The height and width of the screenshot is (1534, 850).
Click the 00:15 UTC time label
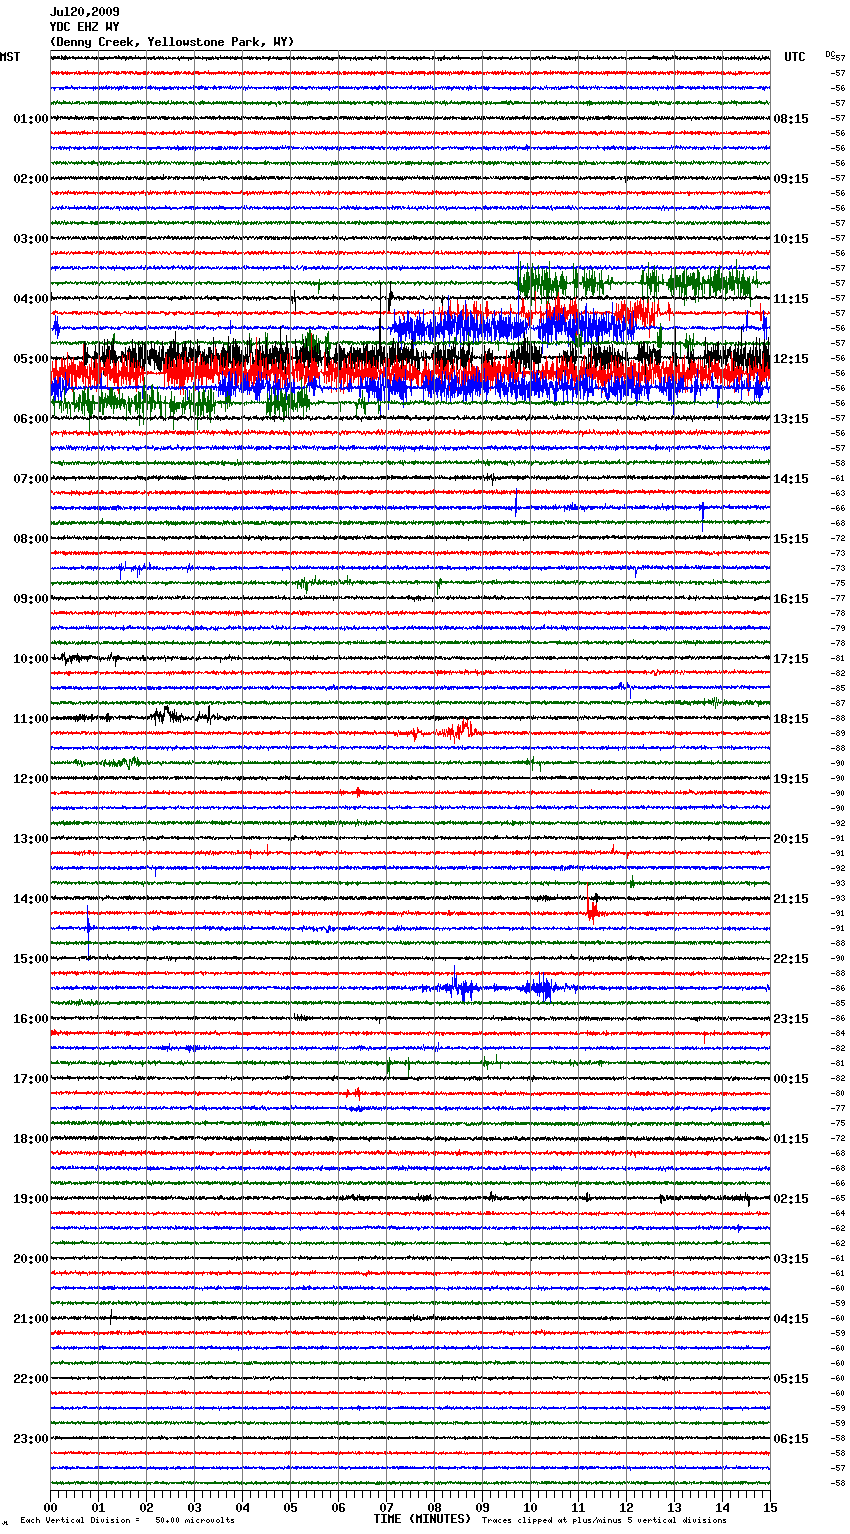click(x=791, y=1079)
